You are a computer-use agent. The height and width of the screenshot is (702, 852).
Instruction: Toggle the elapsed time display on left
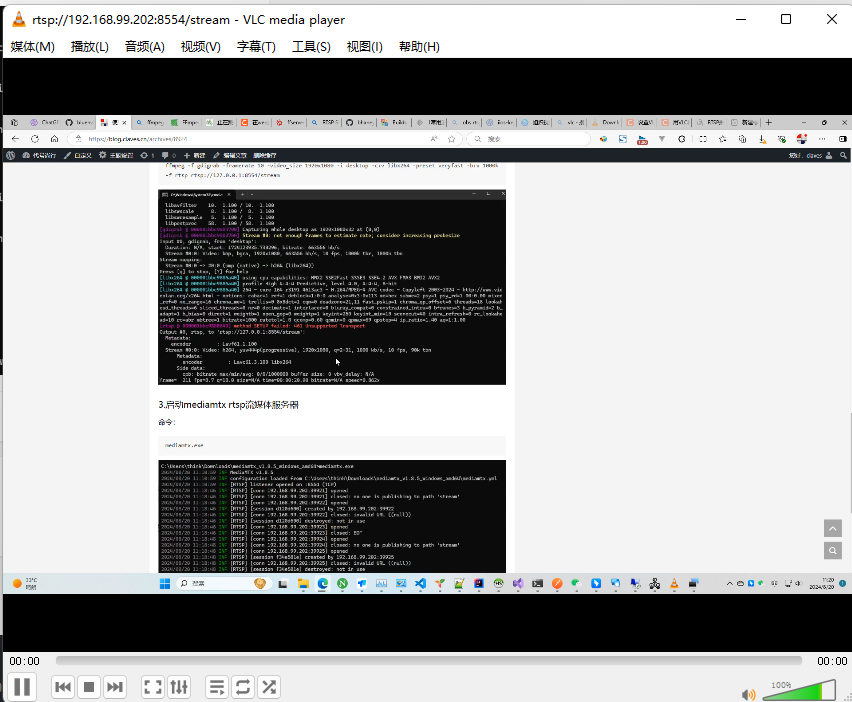tap(24, 661)
